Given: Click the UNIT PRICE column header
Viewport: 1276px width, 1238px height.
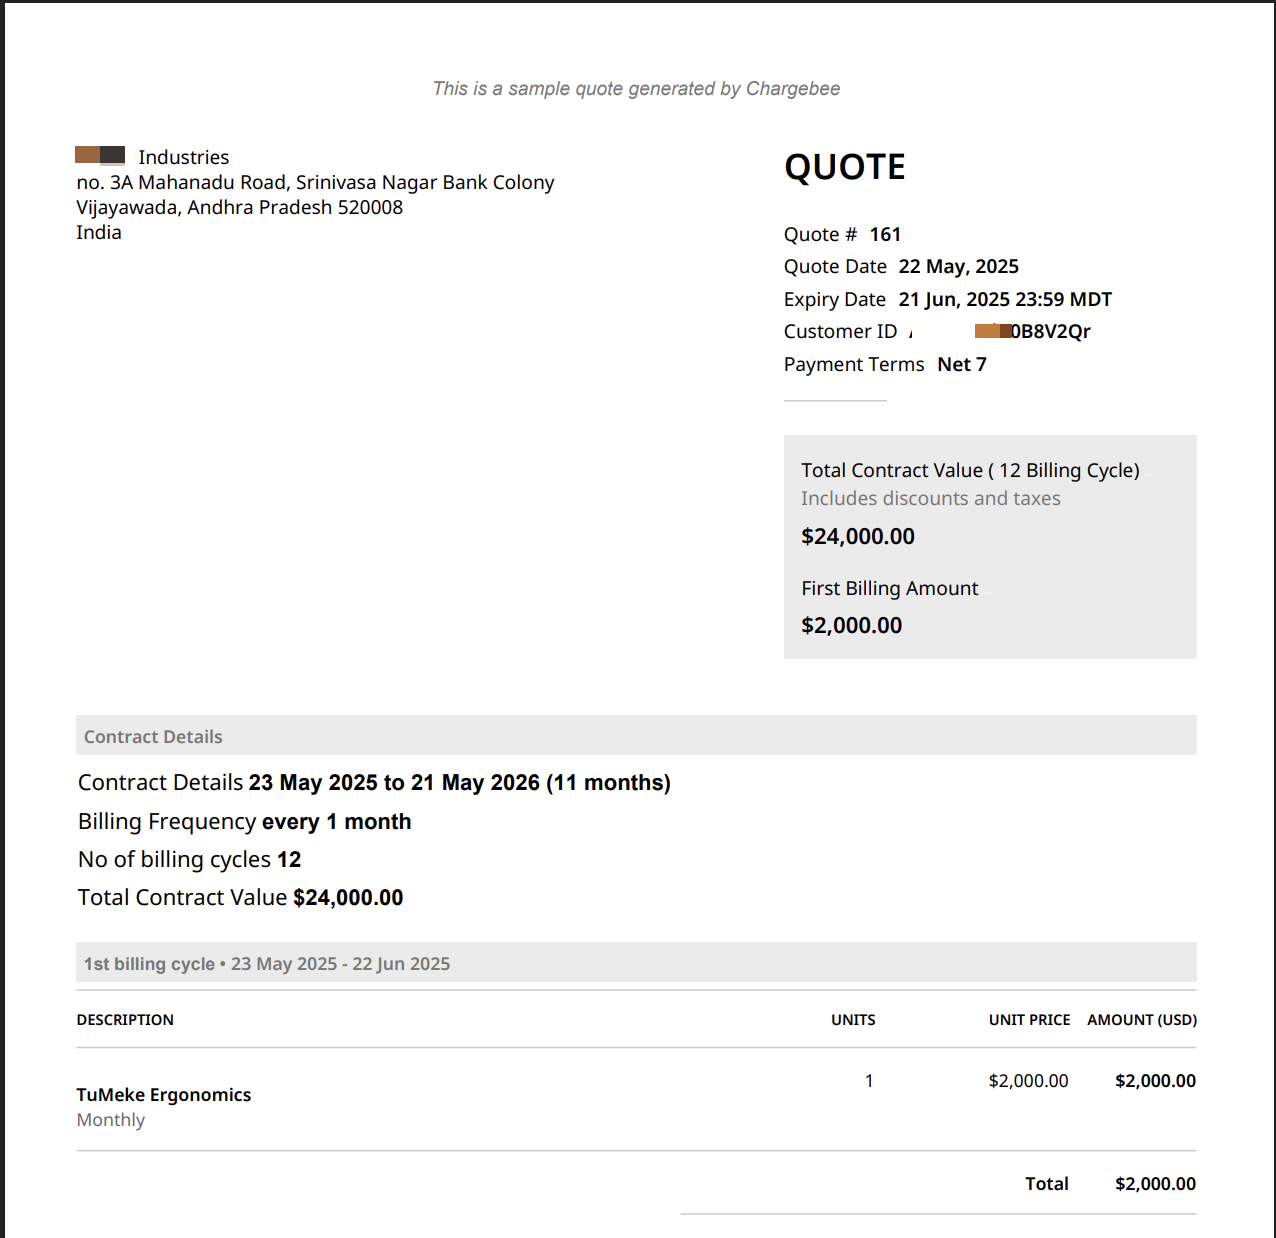Looking at the screenshot, I should click(x=1029, y=1020).
